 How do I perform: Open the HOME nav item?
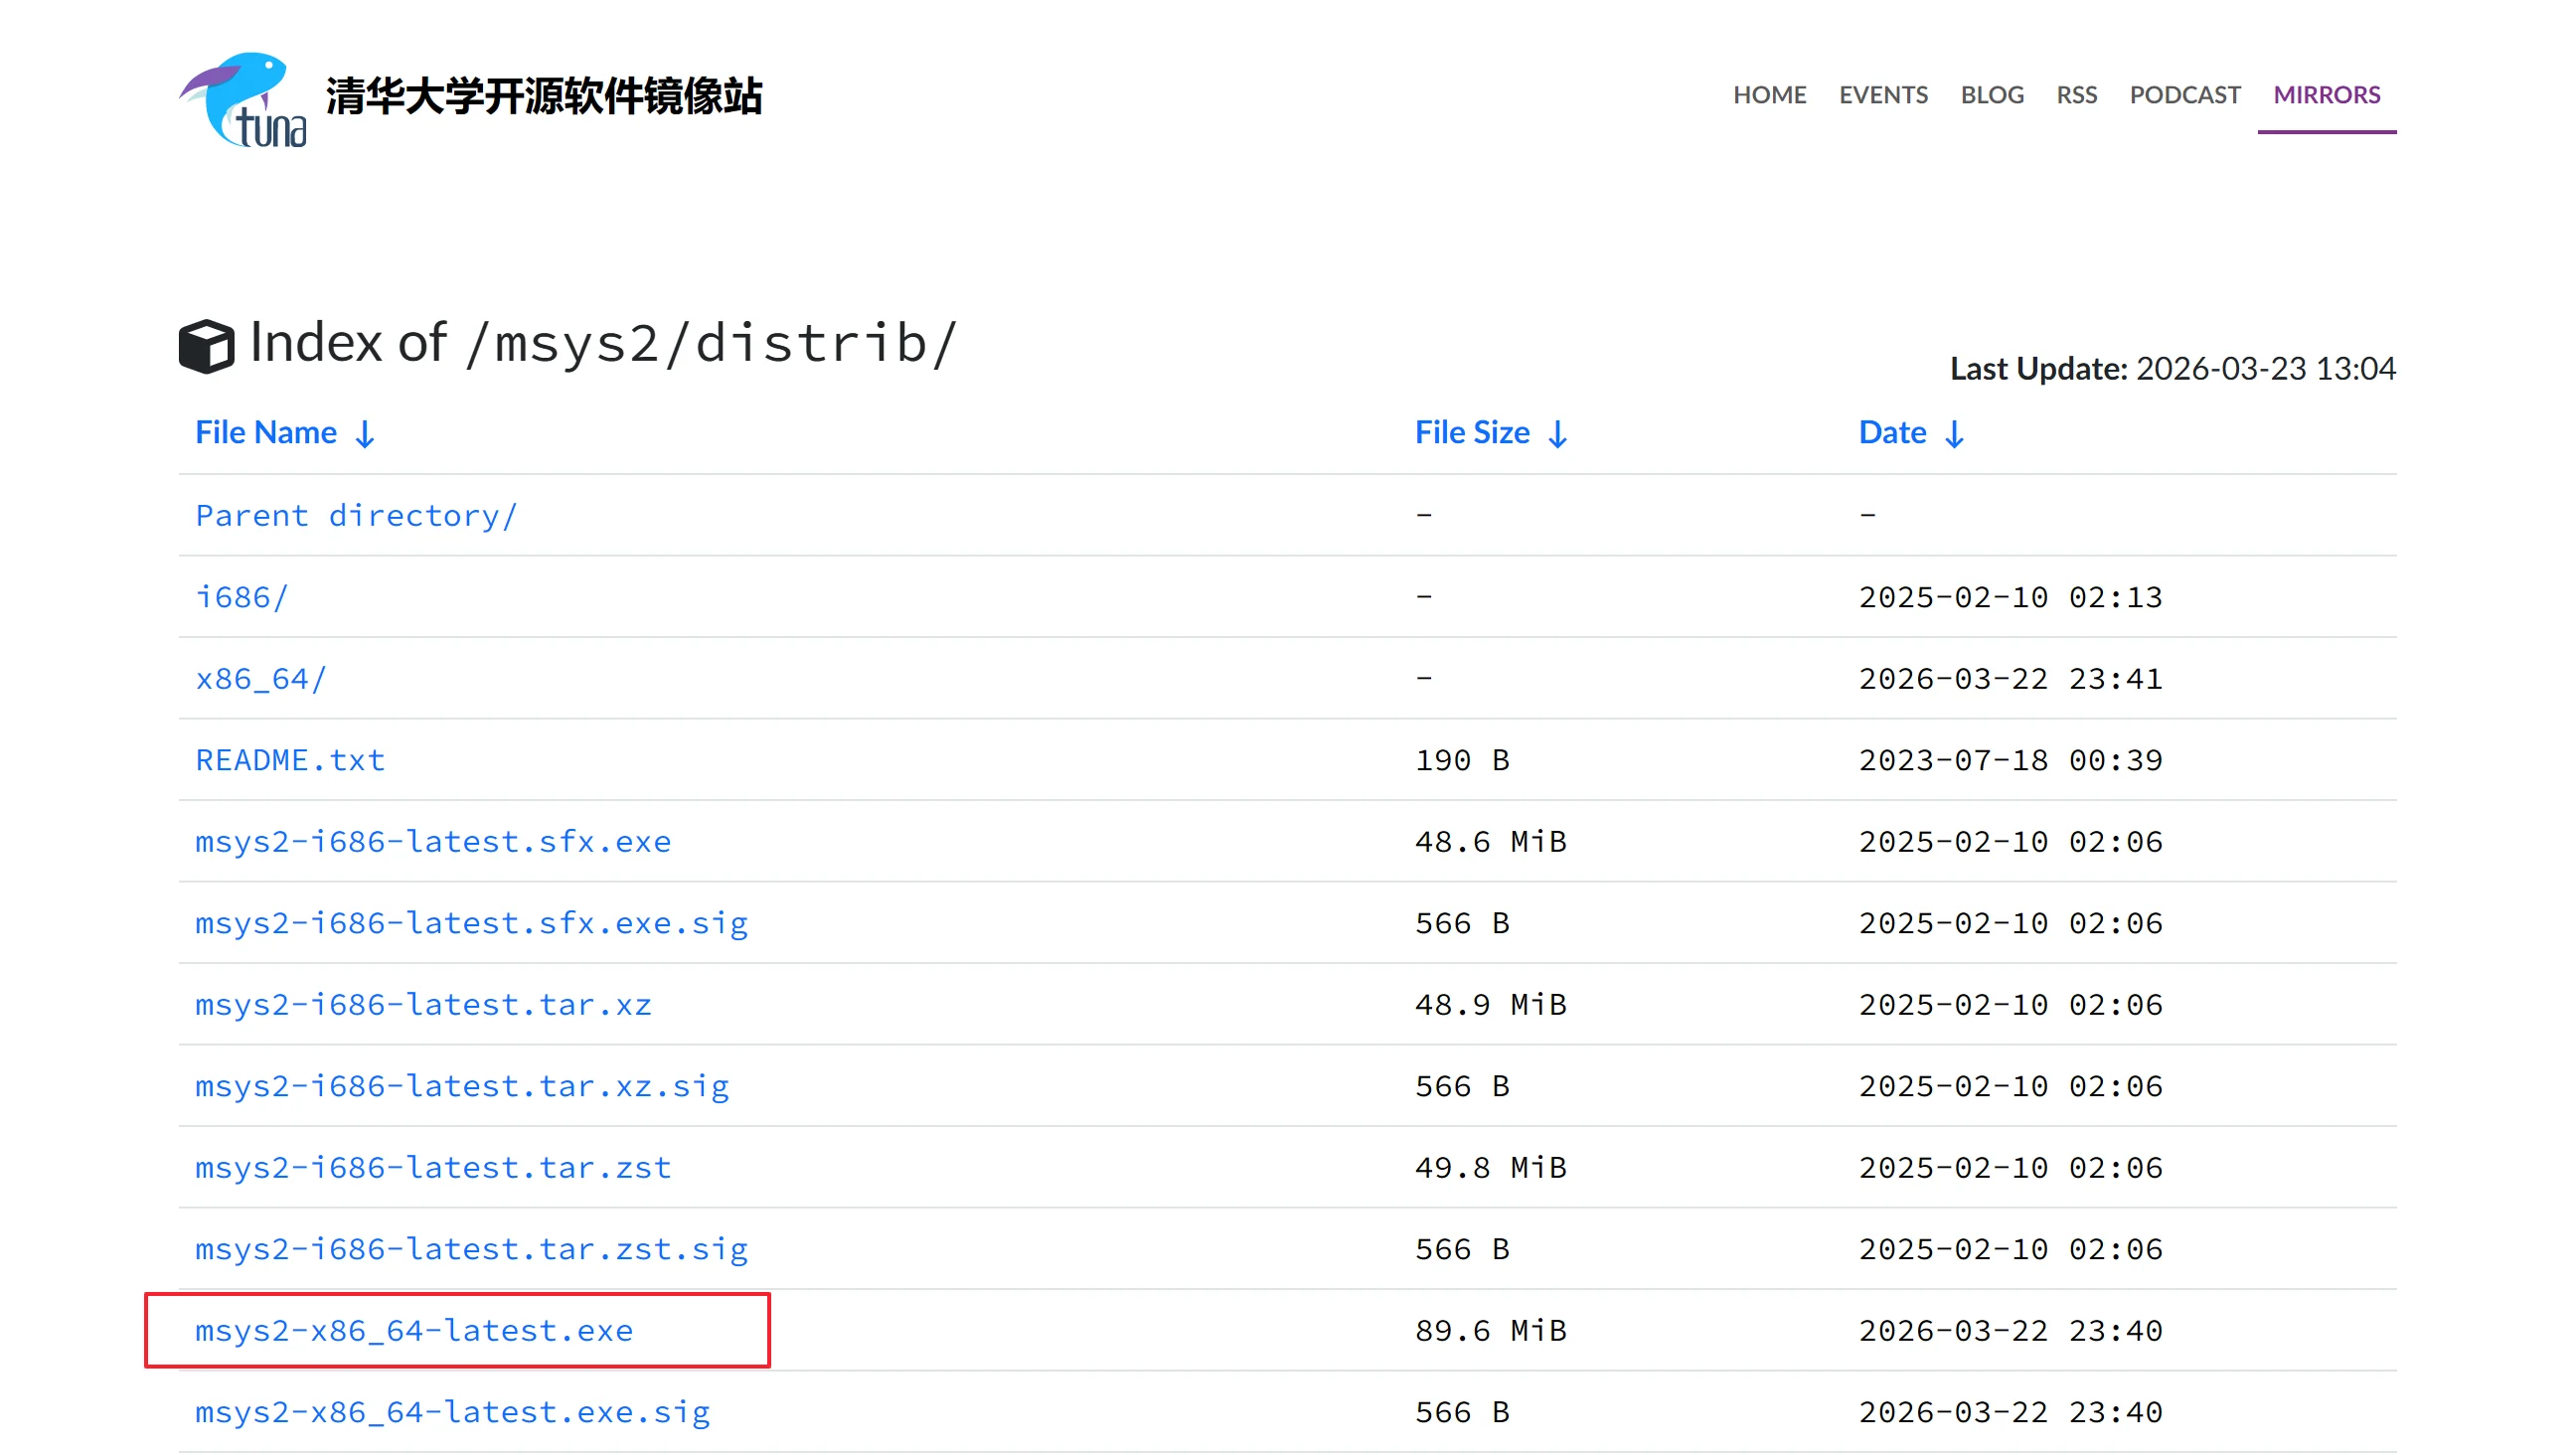[x=1770, y=95]
